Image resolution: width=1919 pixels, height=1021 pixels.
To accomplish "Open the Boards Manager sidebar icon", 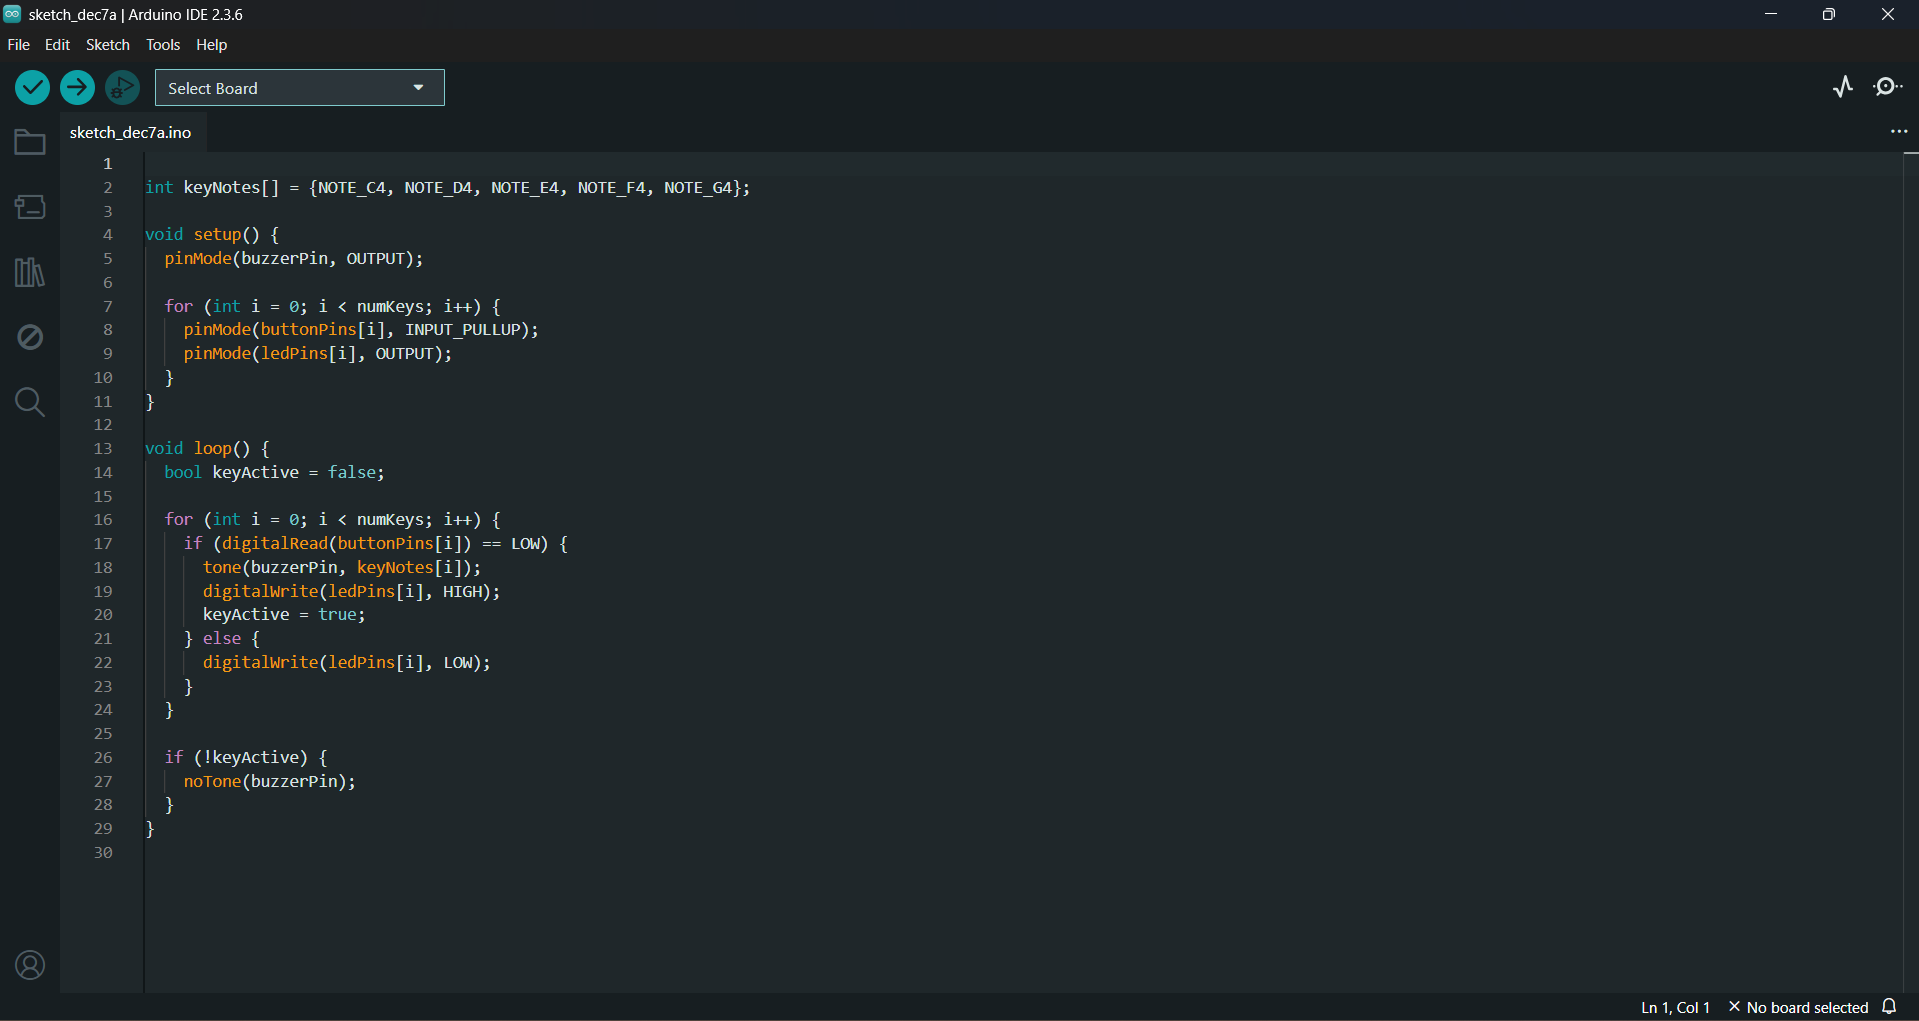I will [30, 207].
